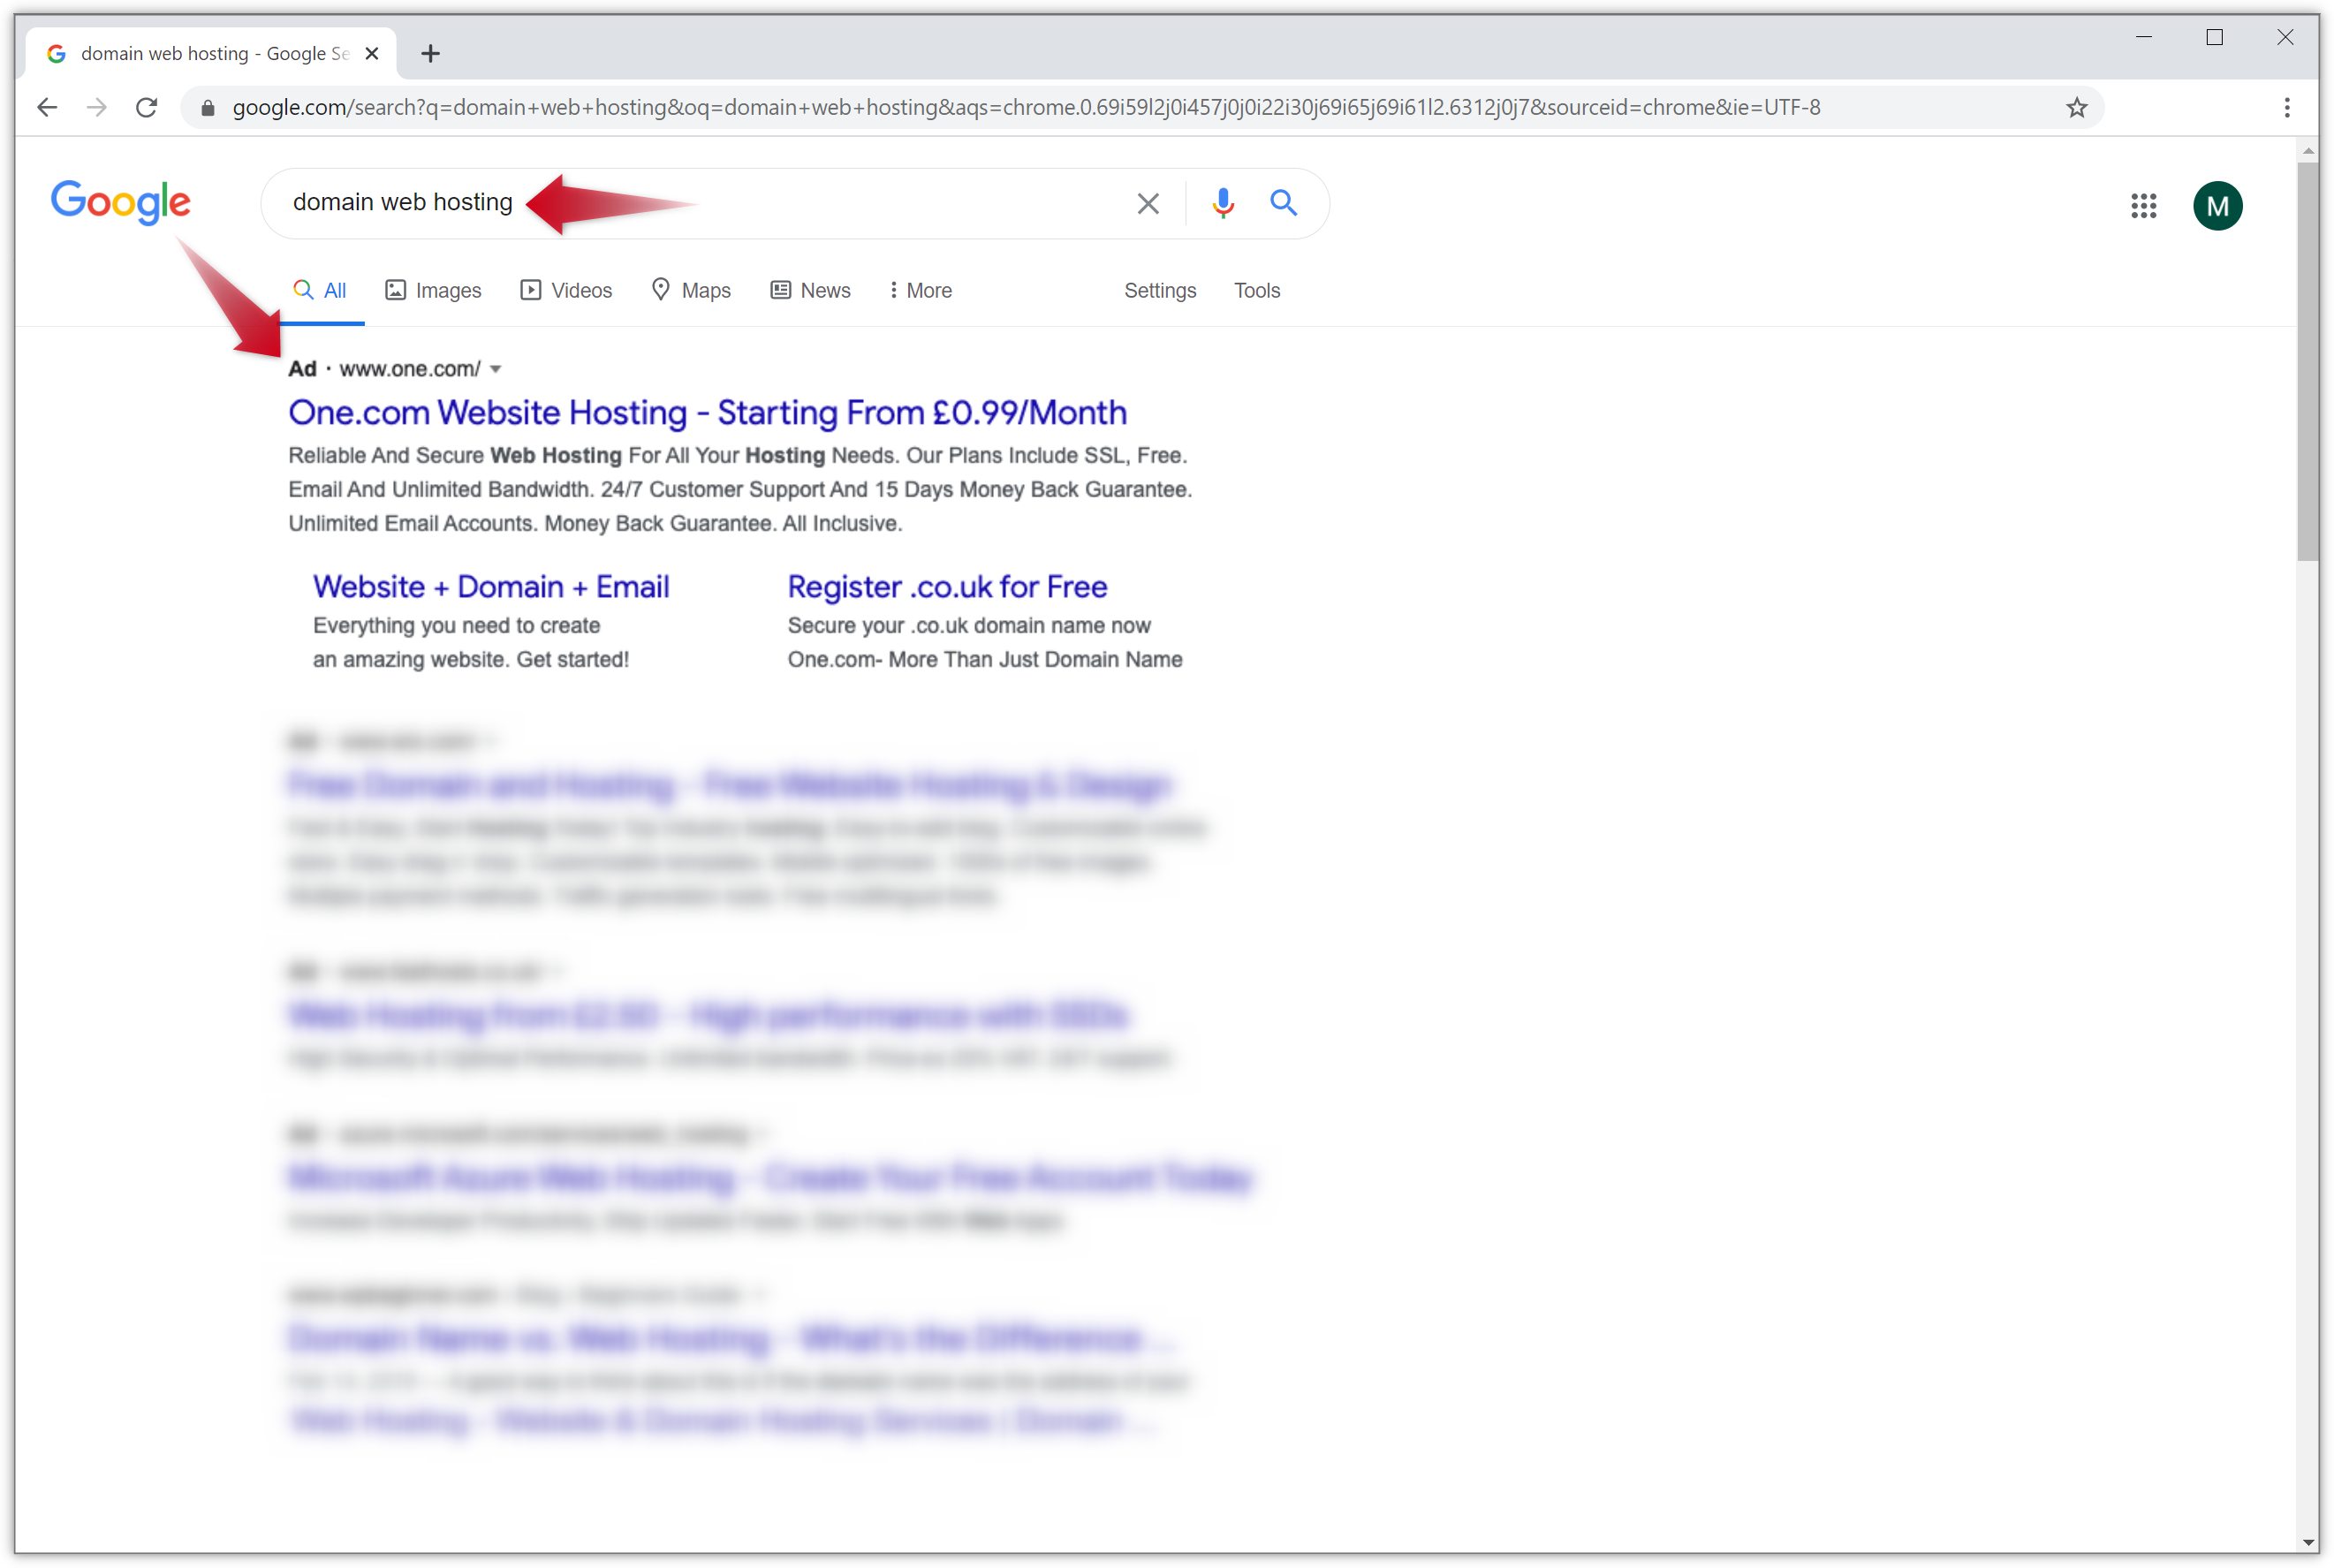Click the Website + Domain + Email link

pos(490,585)
